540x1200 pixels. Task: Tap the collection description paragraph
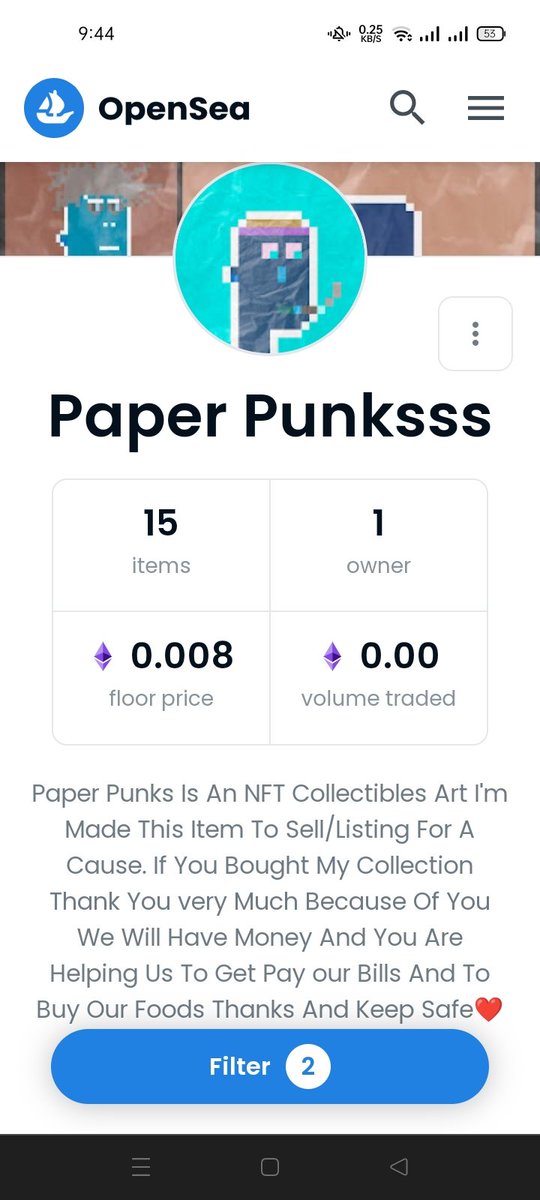[270, 901]
